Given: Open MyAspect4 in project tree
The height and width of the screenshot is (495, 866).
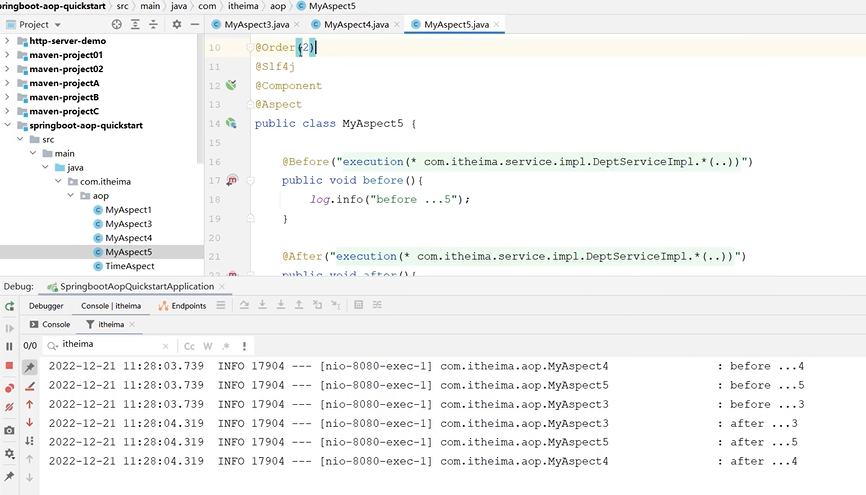Looking at the screenshot, I should [128, 238].
